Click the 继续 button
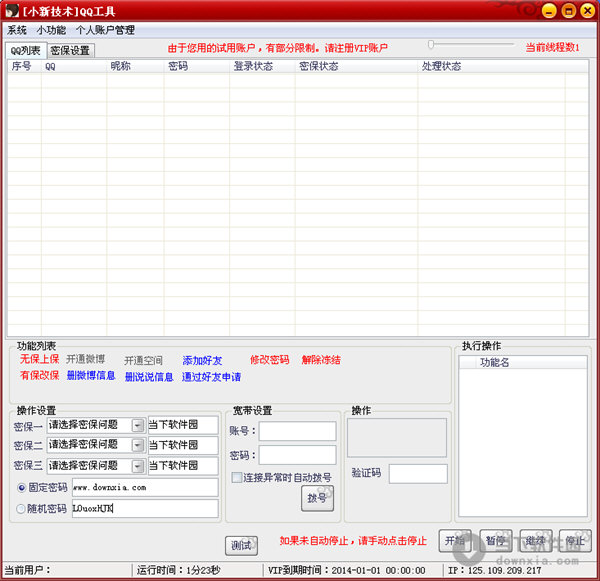Viewport: 600px width, 581px height. (x=535, y=541)
